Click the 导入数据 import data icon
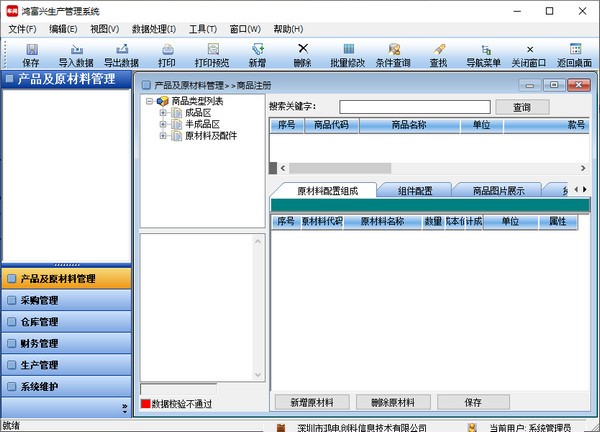The height and width of the screenshot is (432, 600). coord(76,54)
